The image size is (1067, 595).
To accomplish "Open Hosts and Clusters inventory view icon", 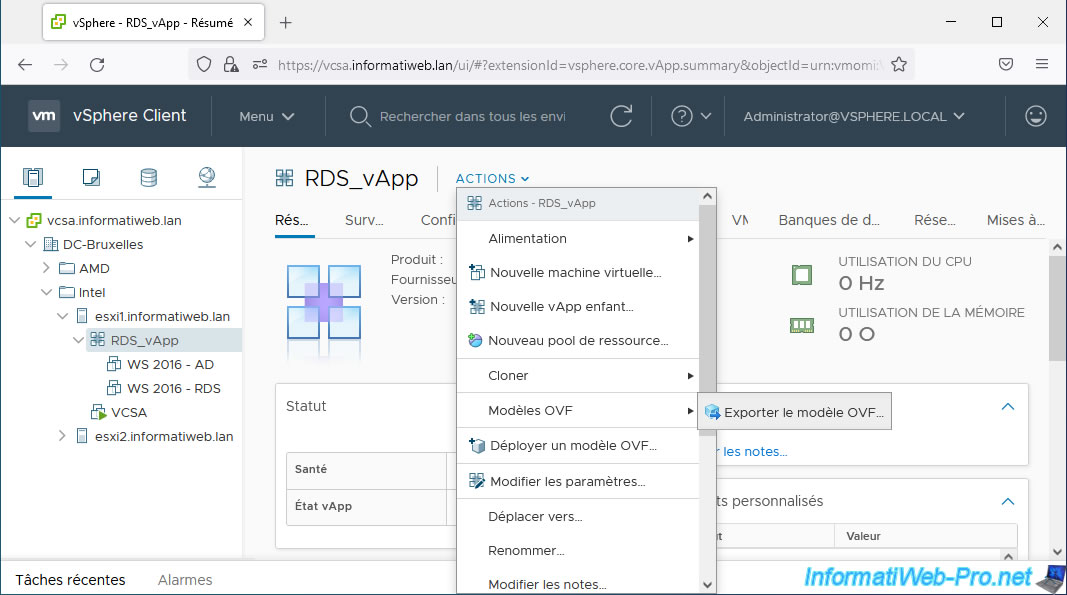I will click(x=33, y=178).
